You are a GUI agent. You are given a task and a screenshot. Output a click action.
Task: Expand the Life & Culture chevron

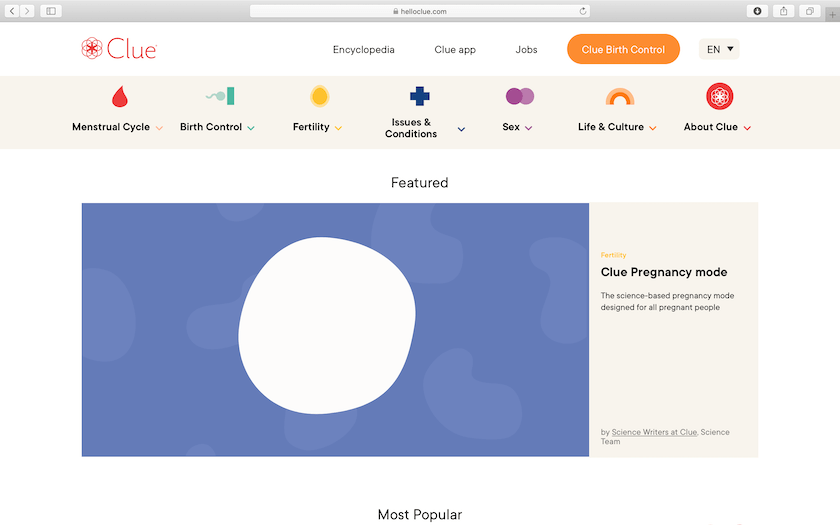point(652,128)
